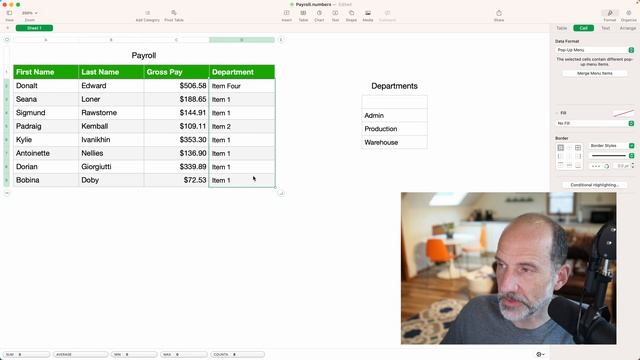
Task: Click the Shape toolbar icon
Action: pos(351,13)
